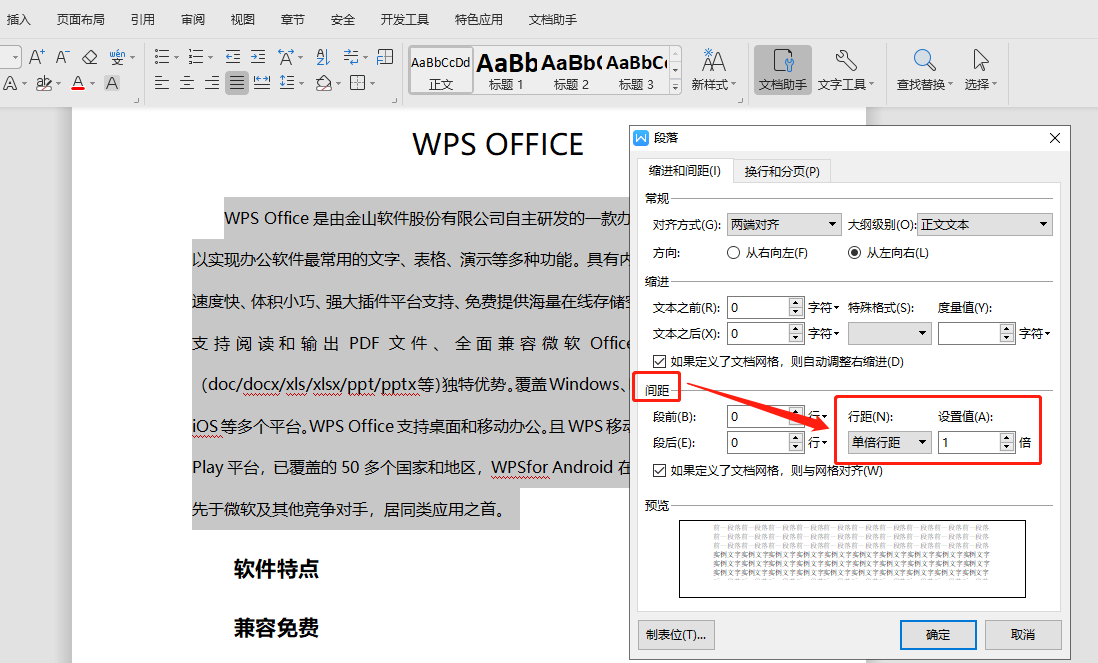Click the 段前(B) spacing field
Image resolution: width=1098 pixels, height=663 pixels.
click(x=758, y=417)
